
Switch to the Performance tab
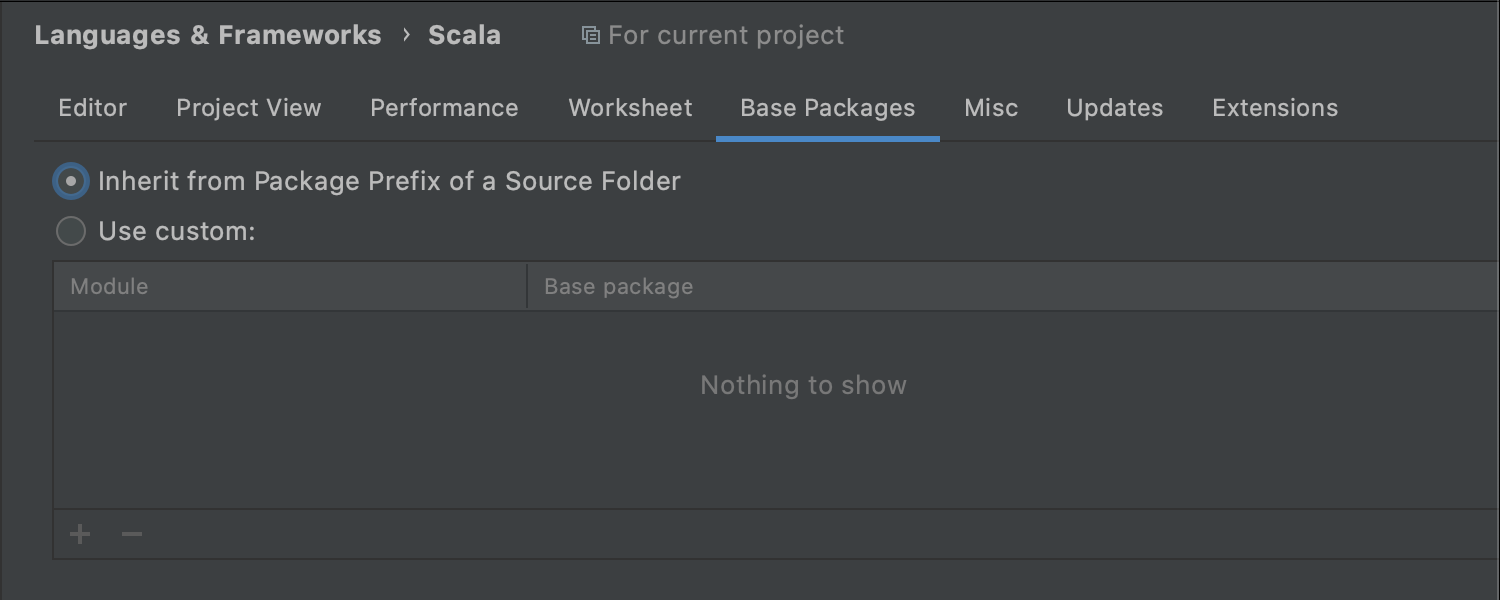click(x=444, y=108)
